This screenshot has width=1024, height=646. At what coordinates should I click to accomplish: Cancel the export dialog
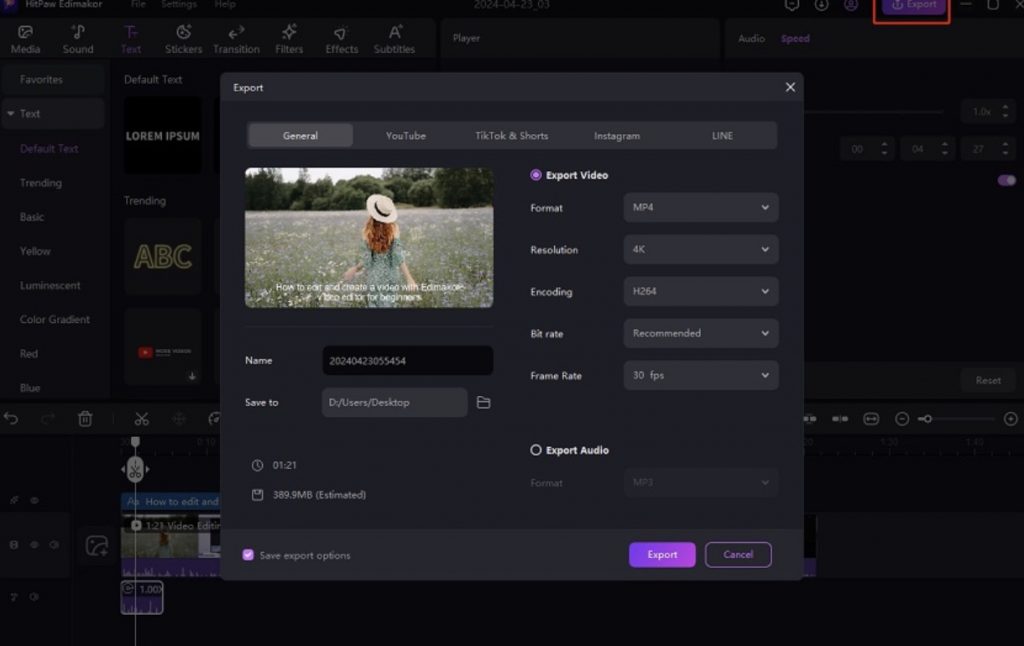(x=738, y=555)
